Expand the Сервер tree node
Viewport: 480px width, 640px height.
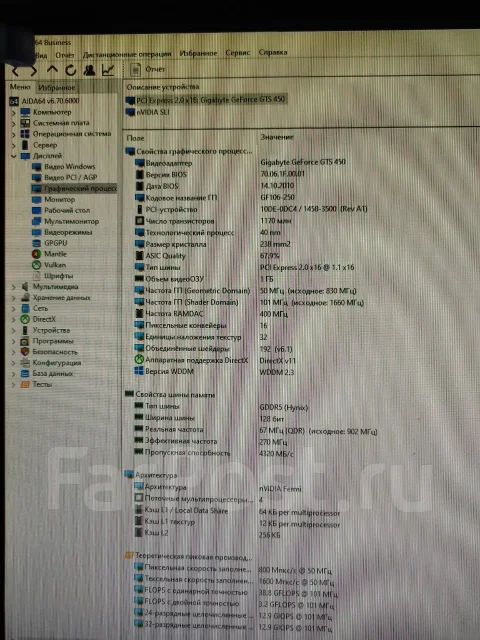13,145
